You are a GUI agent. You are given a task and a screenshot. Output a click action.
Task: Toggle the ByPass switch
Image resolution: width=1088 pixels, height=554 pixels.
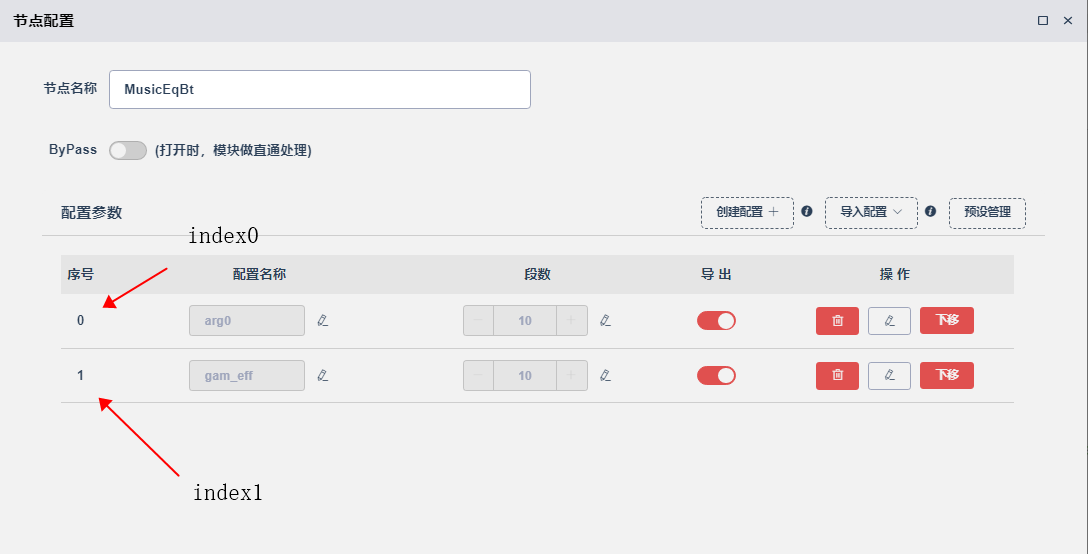[128, 150]
